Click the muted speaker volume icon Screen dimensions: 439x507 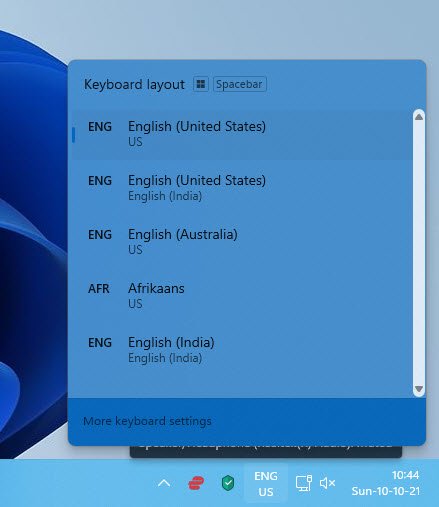[327, 483]
